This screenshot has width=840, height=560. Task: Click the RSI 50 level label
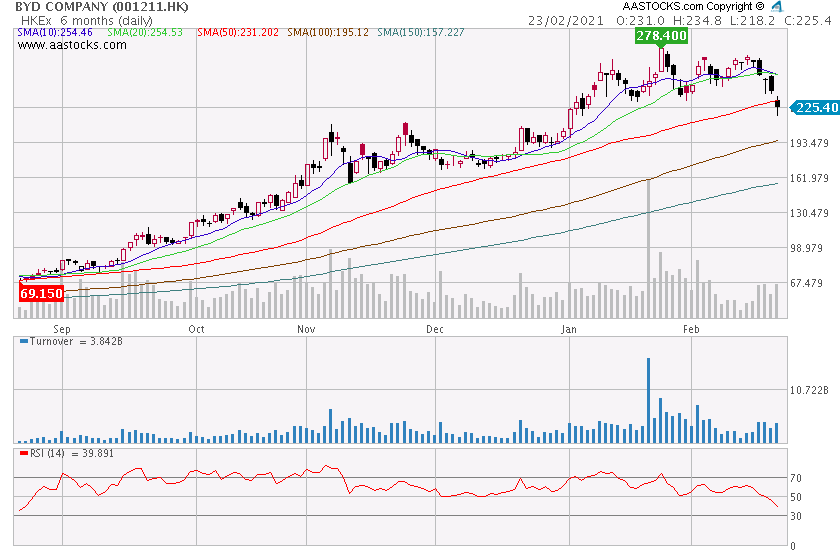[796, 497]
